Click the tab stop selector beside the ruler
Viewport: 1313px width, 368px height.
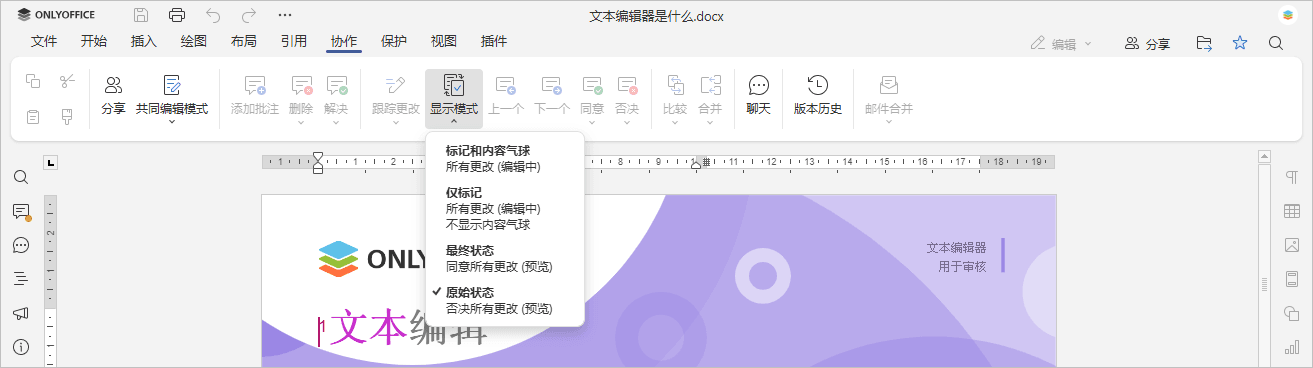coord(51,162)
